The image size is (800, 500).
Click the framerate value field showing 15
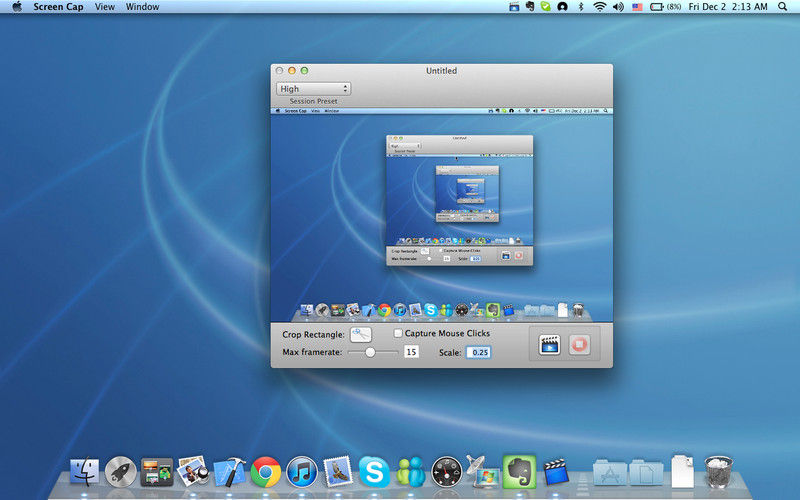click(x=411, y=352)
